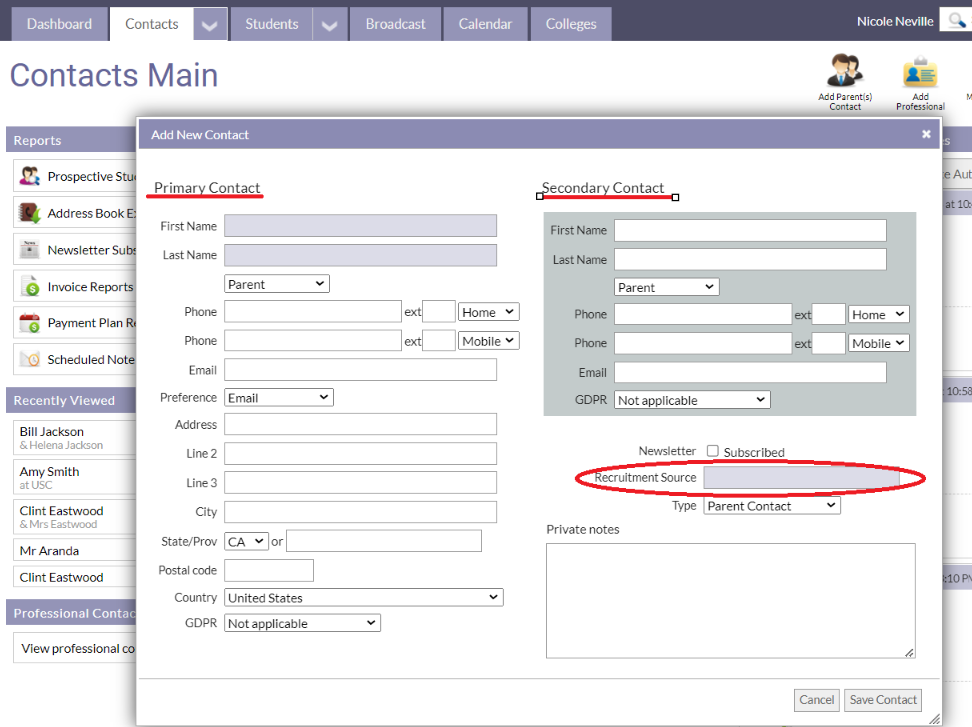This screenshot has height=727, width=972.
Task: Click the Secondary Contact Last Name field
Action: point(750,259)
